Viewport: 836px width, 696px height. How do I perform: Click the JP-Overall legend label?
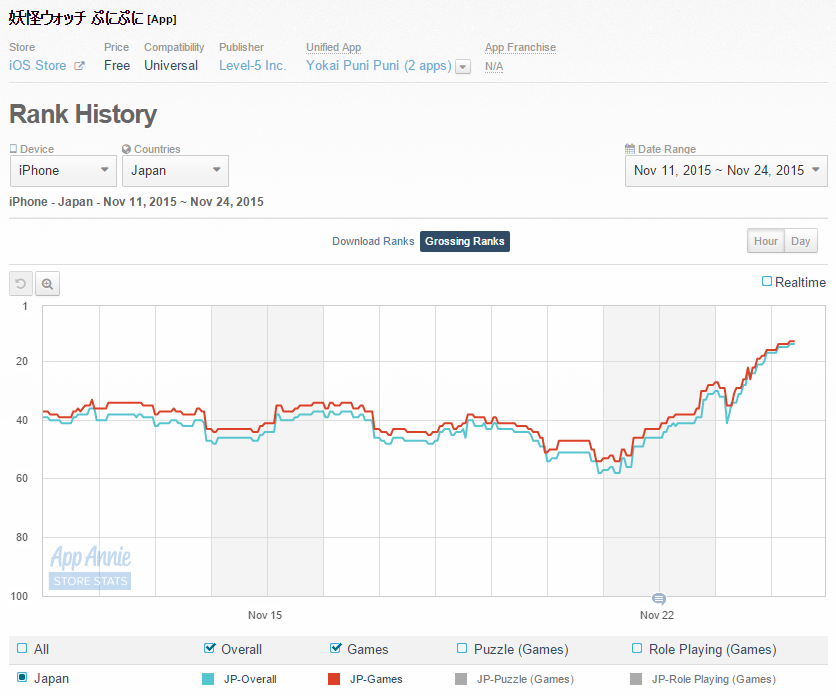click(250, 679)
